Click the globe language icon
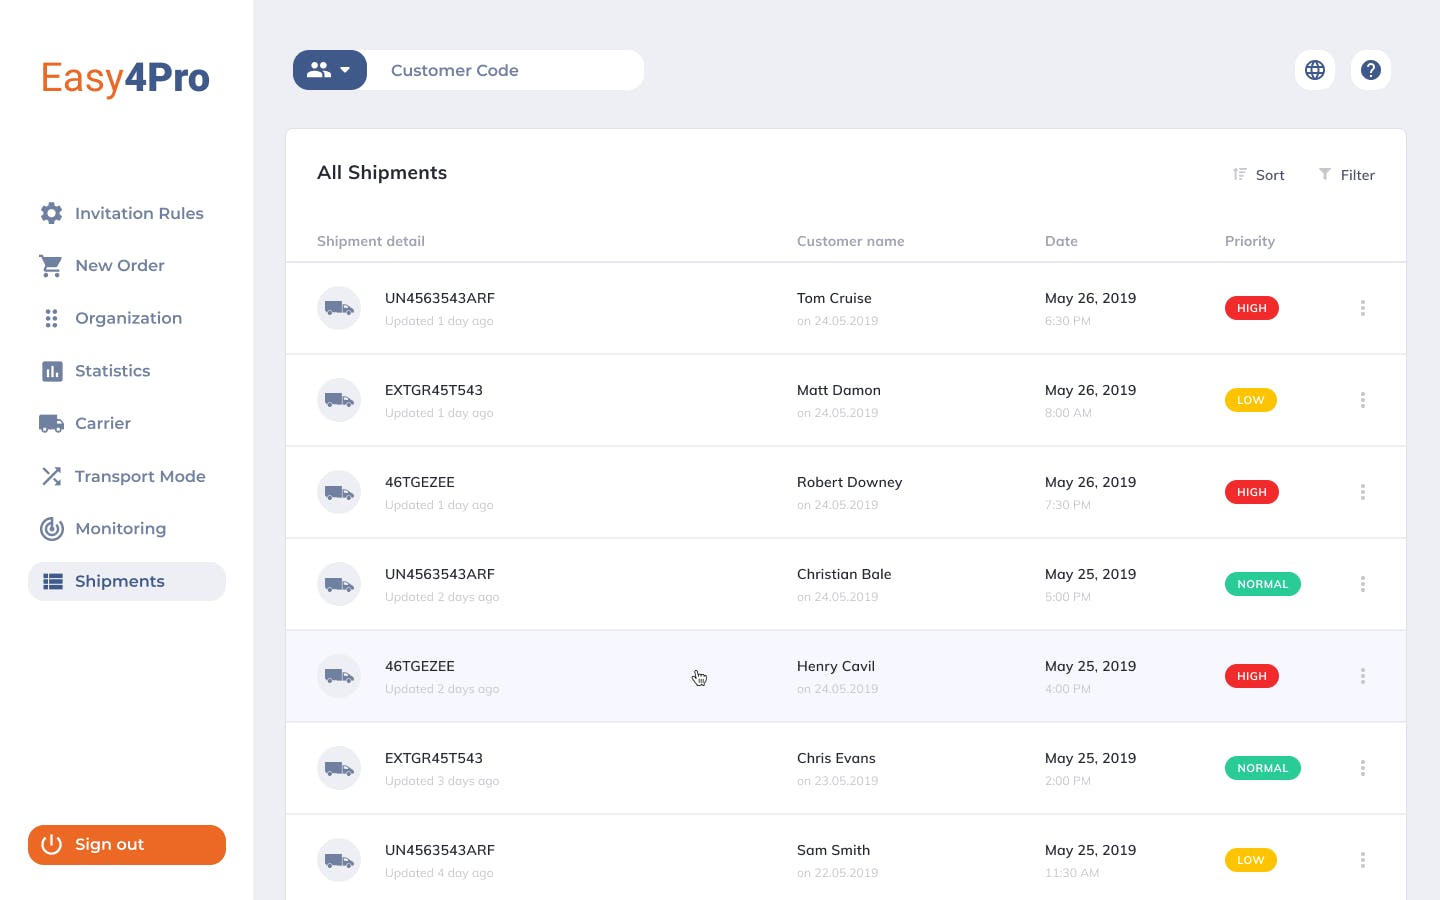 click(x=1315, y=70)
